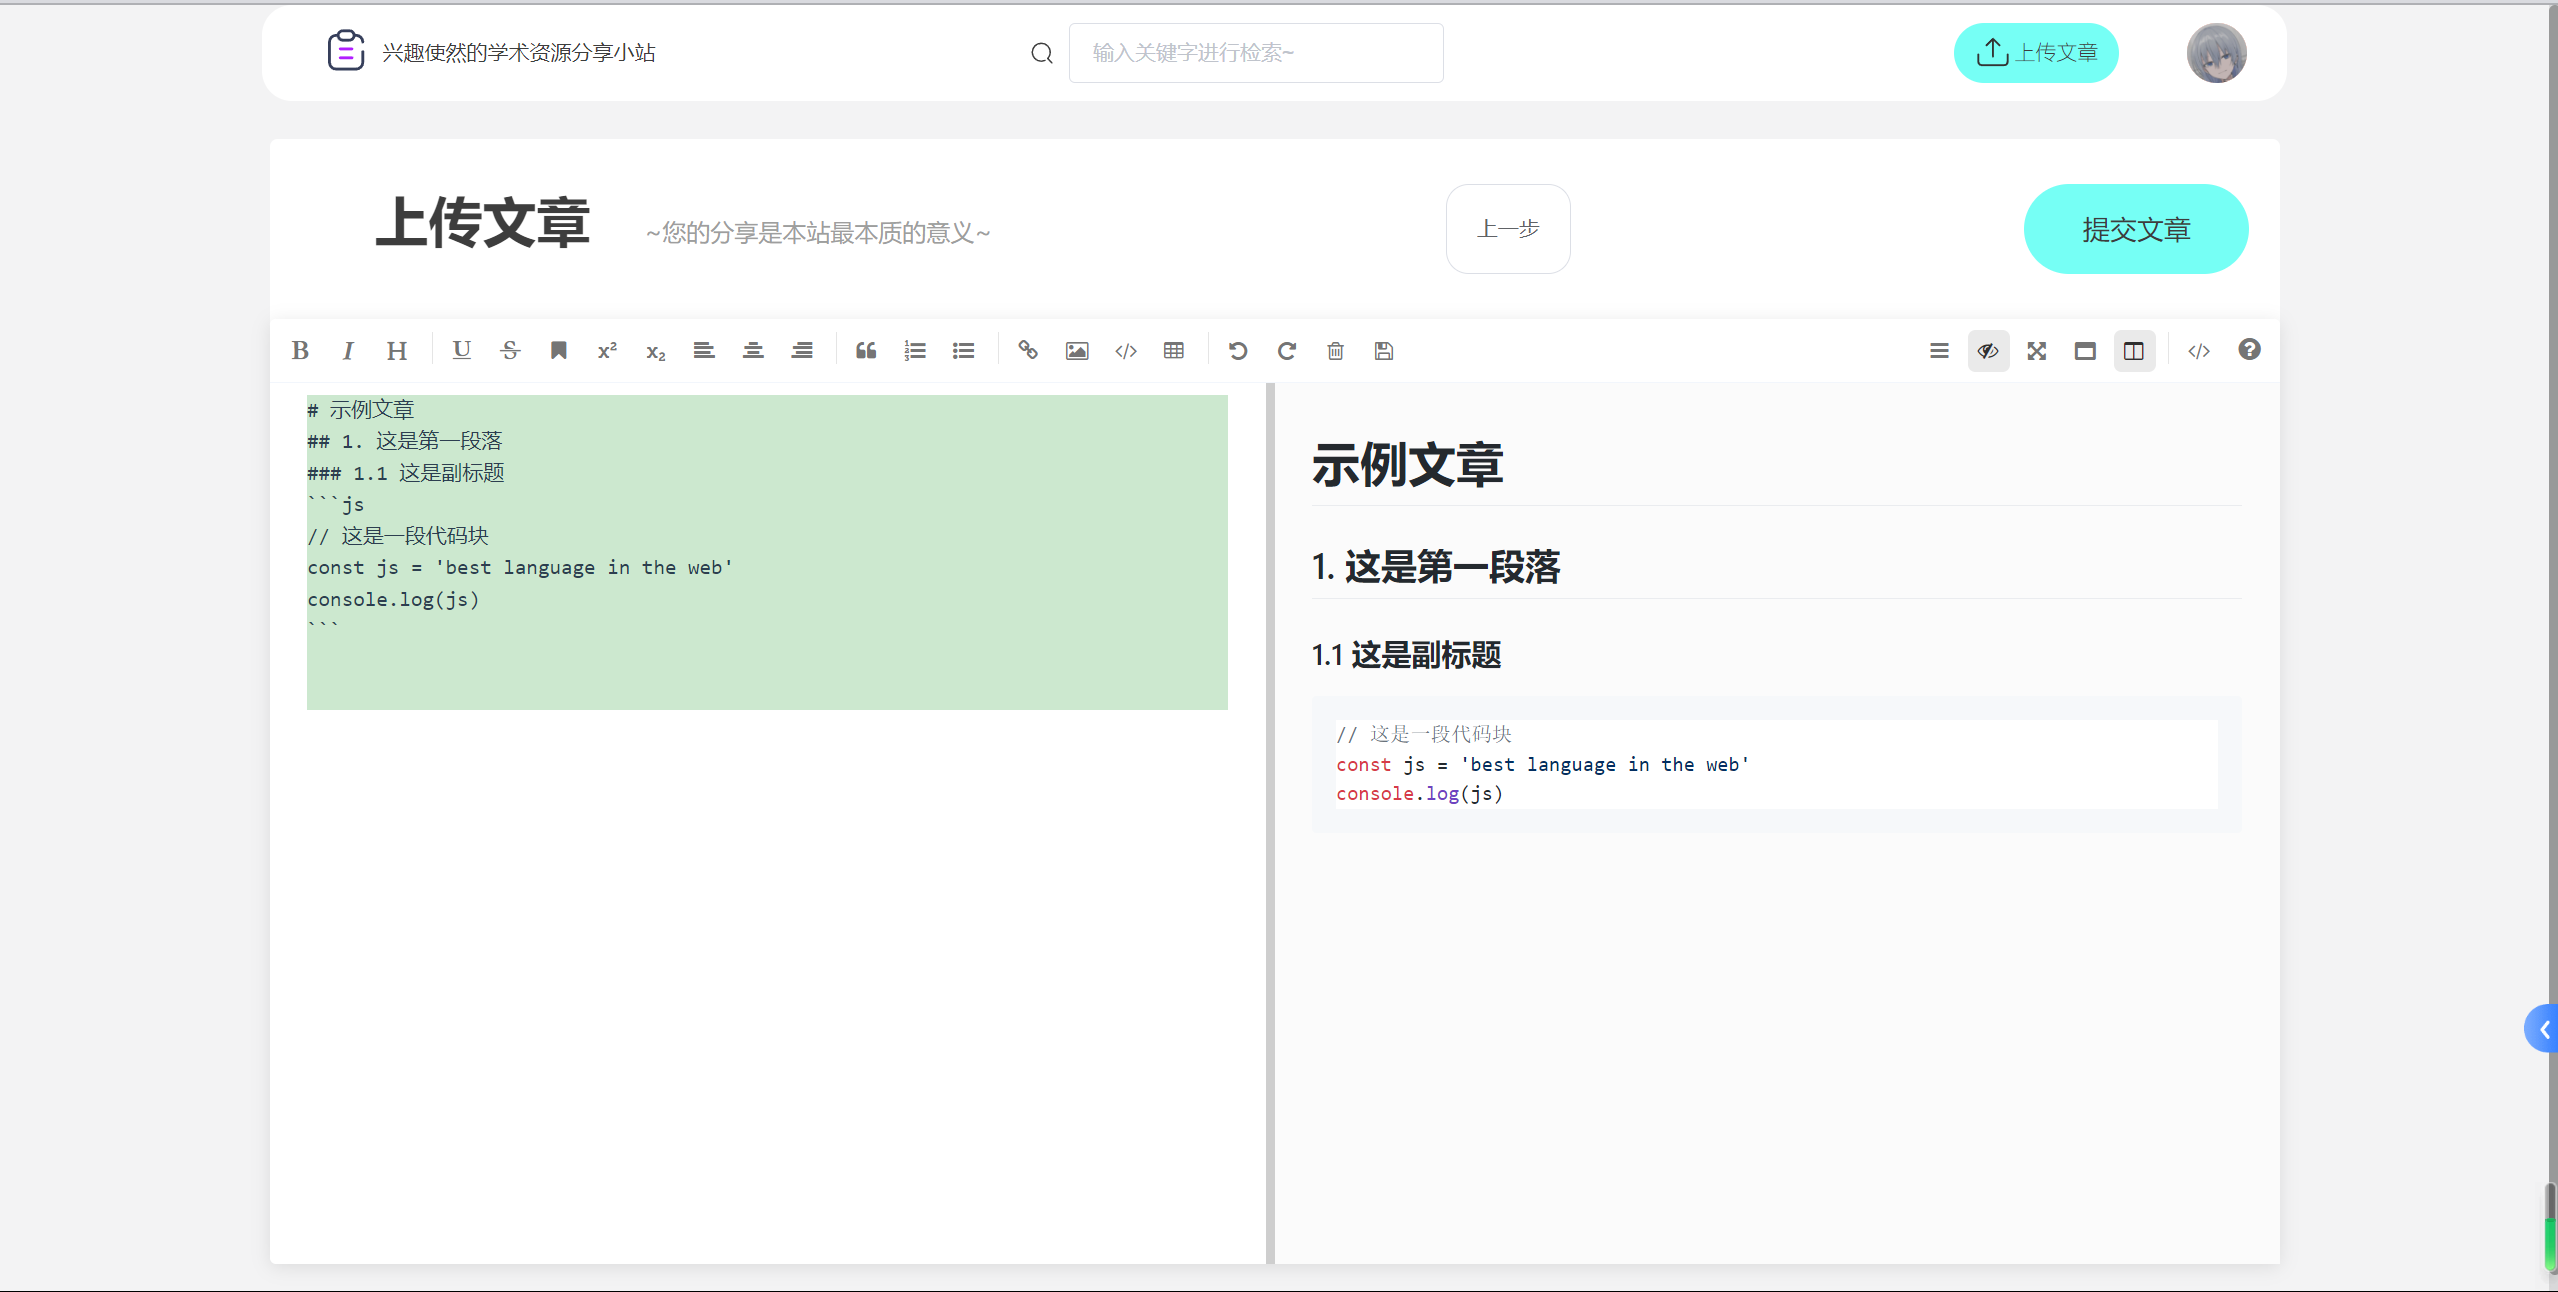The image size is (2558, 1292).
Task: Click the 上传文章 page title
Action: (x=483, y=222)
